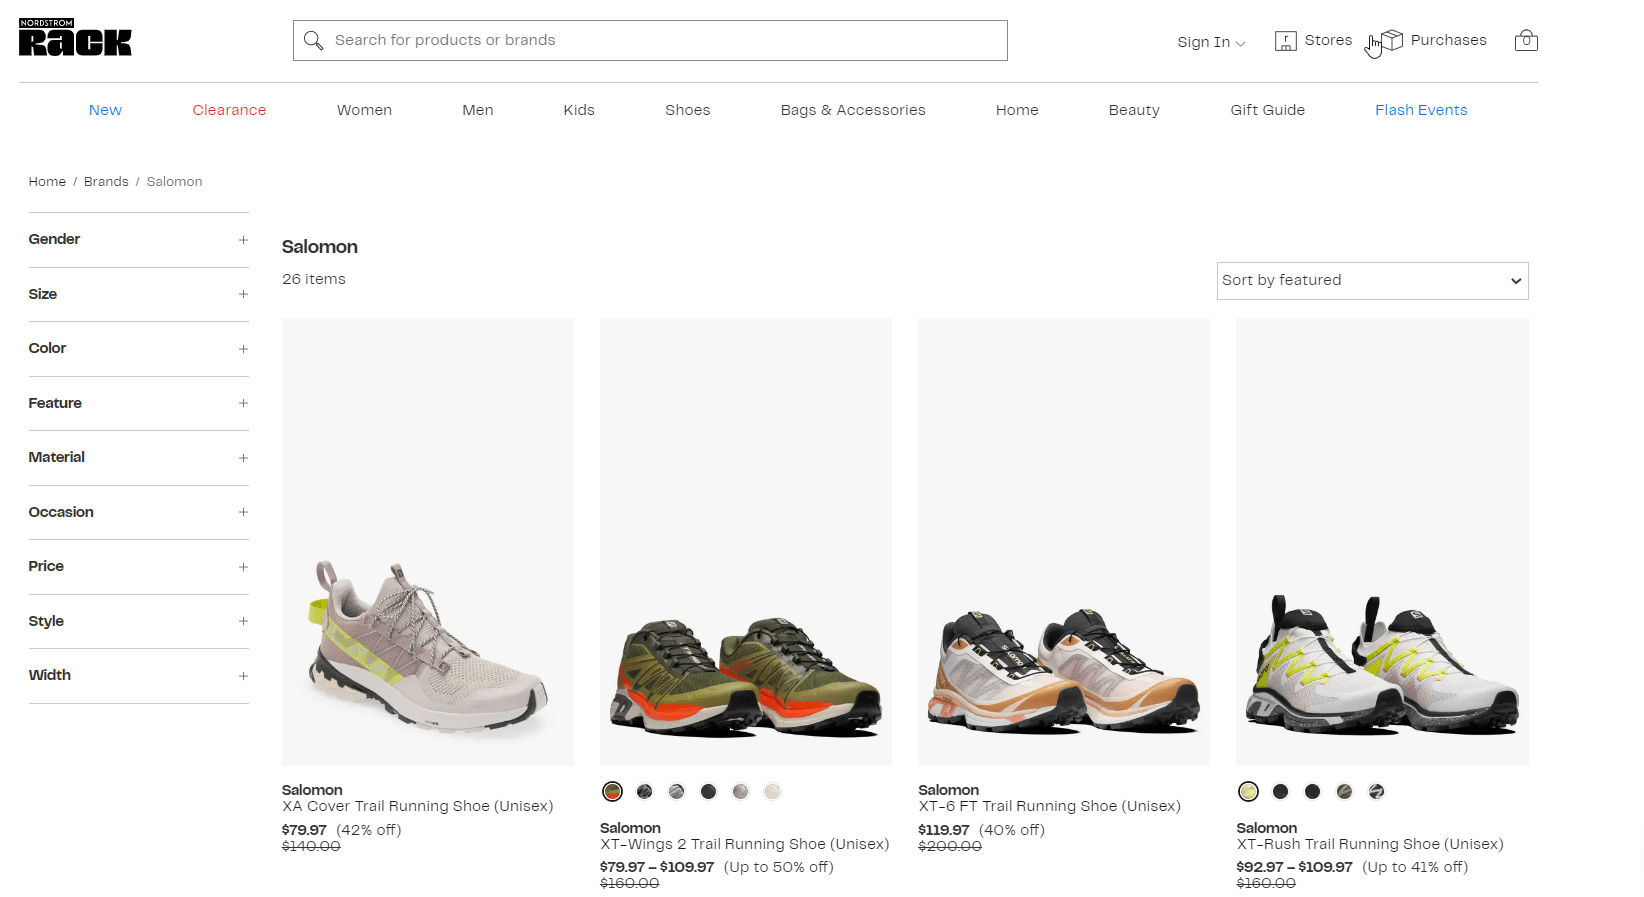This screenshot has width=1644, height=897.
Task: Select the olive-brown XT-Rush swatch
Action: pyautogui.click(x=1345, y=792)
